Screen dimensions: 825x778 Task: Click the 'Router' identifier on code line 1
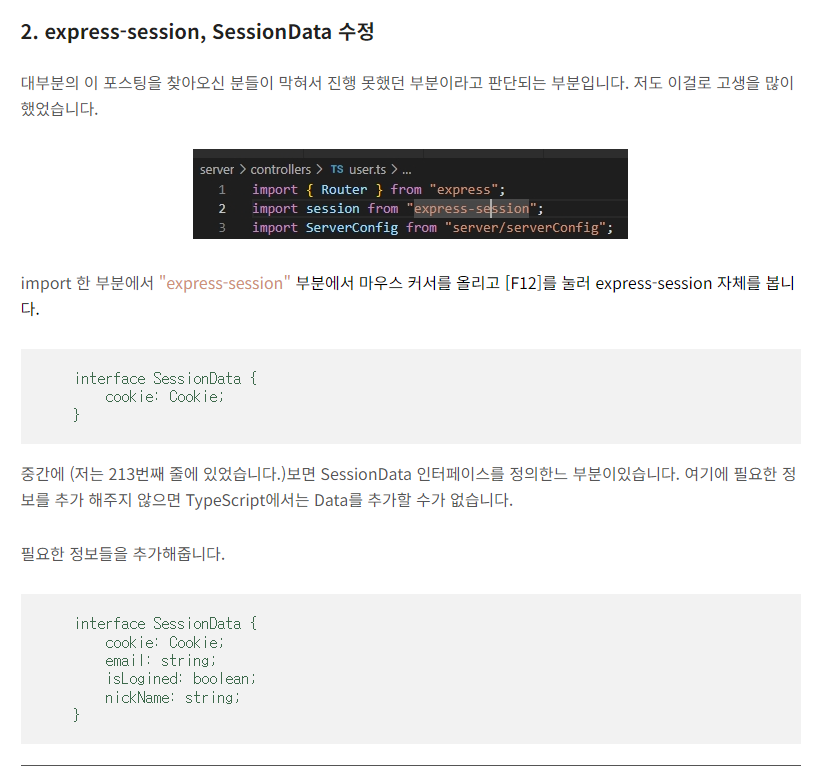click(344, 189)
